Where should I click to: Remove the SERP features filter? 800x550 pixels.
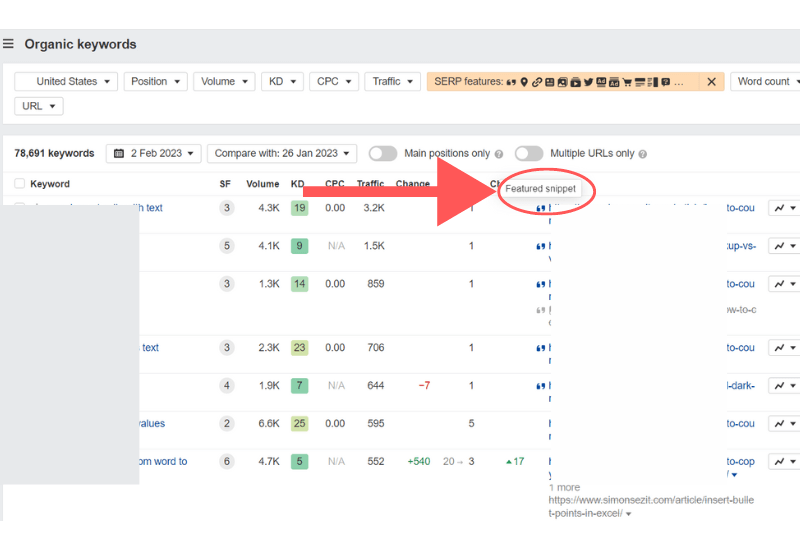(x=711, y=82)
